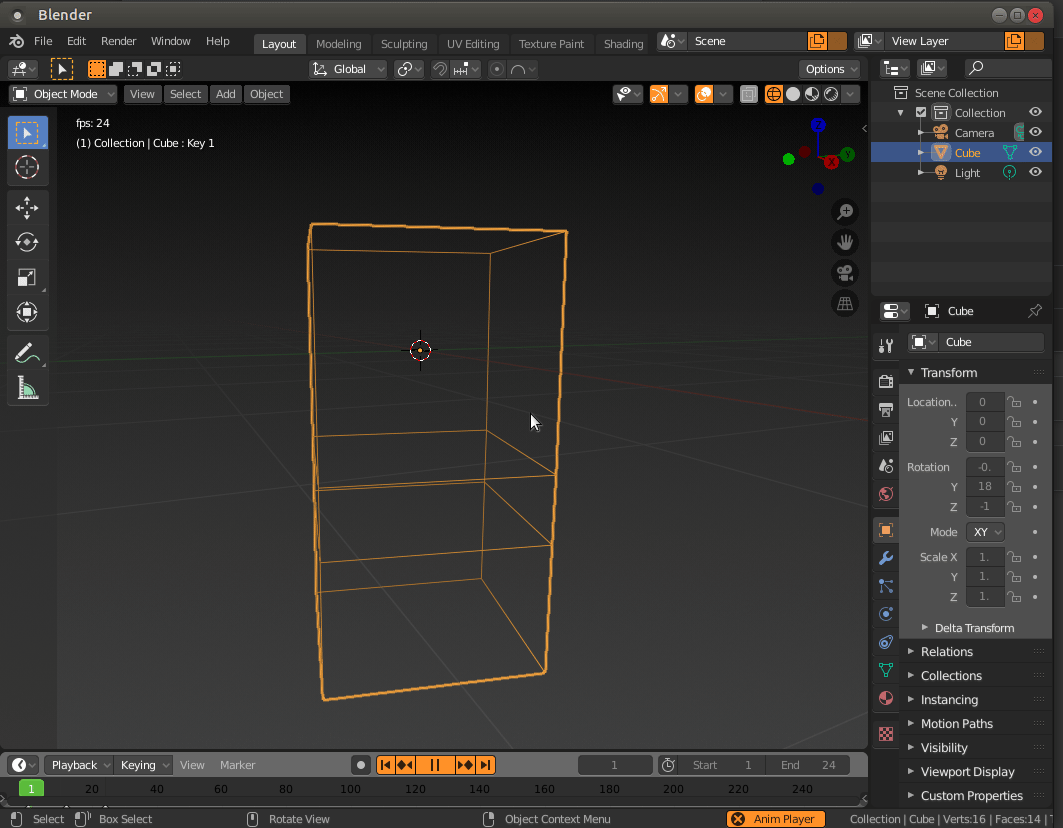Viewport: 1063px width, 828px height.
Task: Open the Render properties tab
Action: pyautogui.click(x=885, y=381)
